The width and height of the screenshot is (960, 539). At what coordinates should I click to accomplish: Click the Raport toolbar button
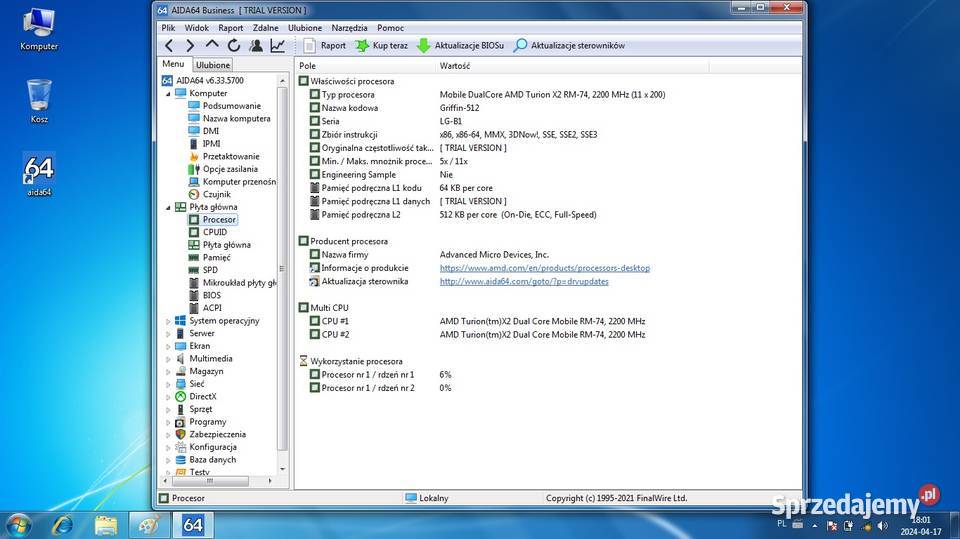325,45
